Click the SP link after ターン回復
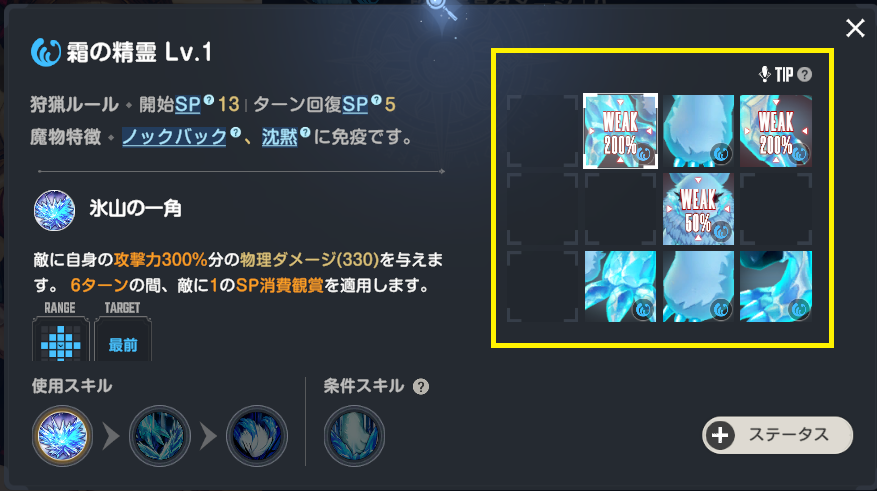Image resolution: width=877 pixels, height=491 pixels. tap(355, 104)
